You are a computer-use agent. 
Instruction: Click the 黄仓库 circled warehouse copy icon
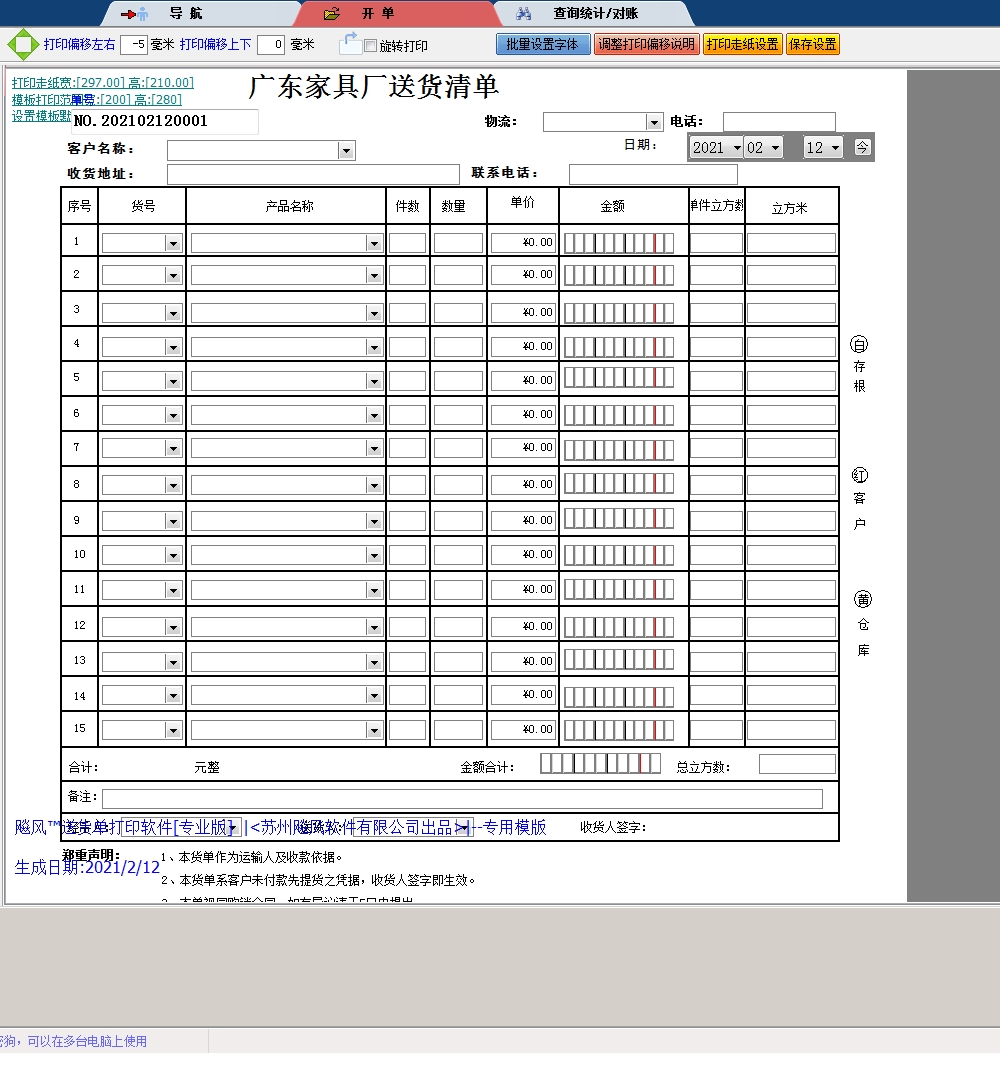coord(861,600)
